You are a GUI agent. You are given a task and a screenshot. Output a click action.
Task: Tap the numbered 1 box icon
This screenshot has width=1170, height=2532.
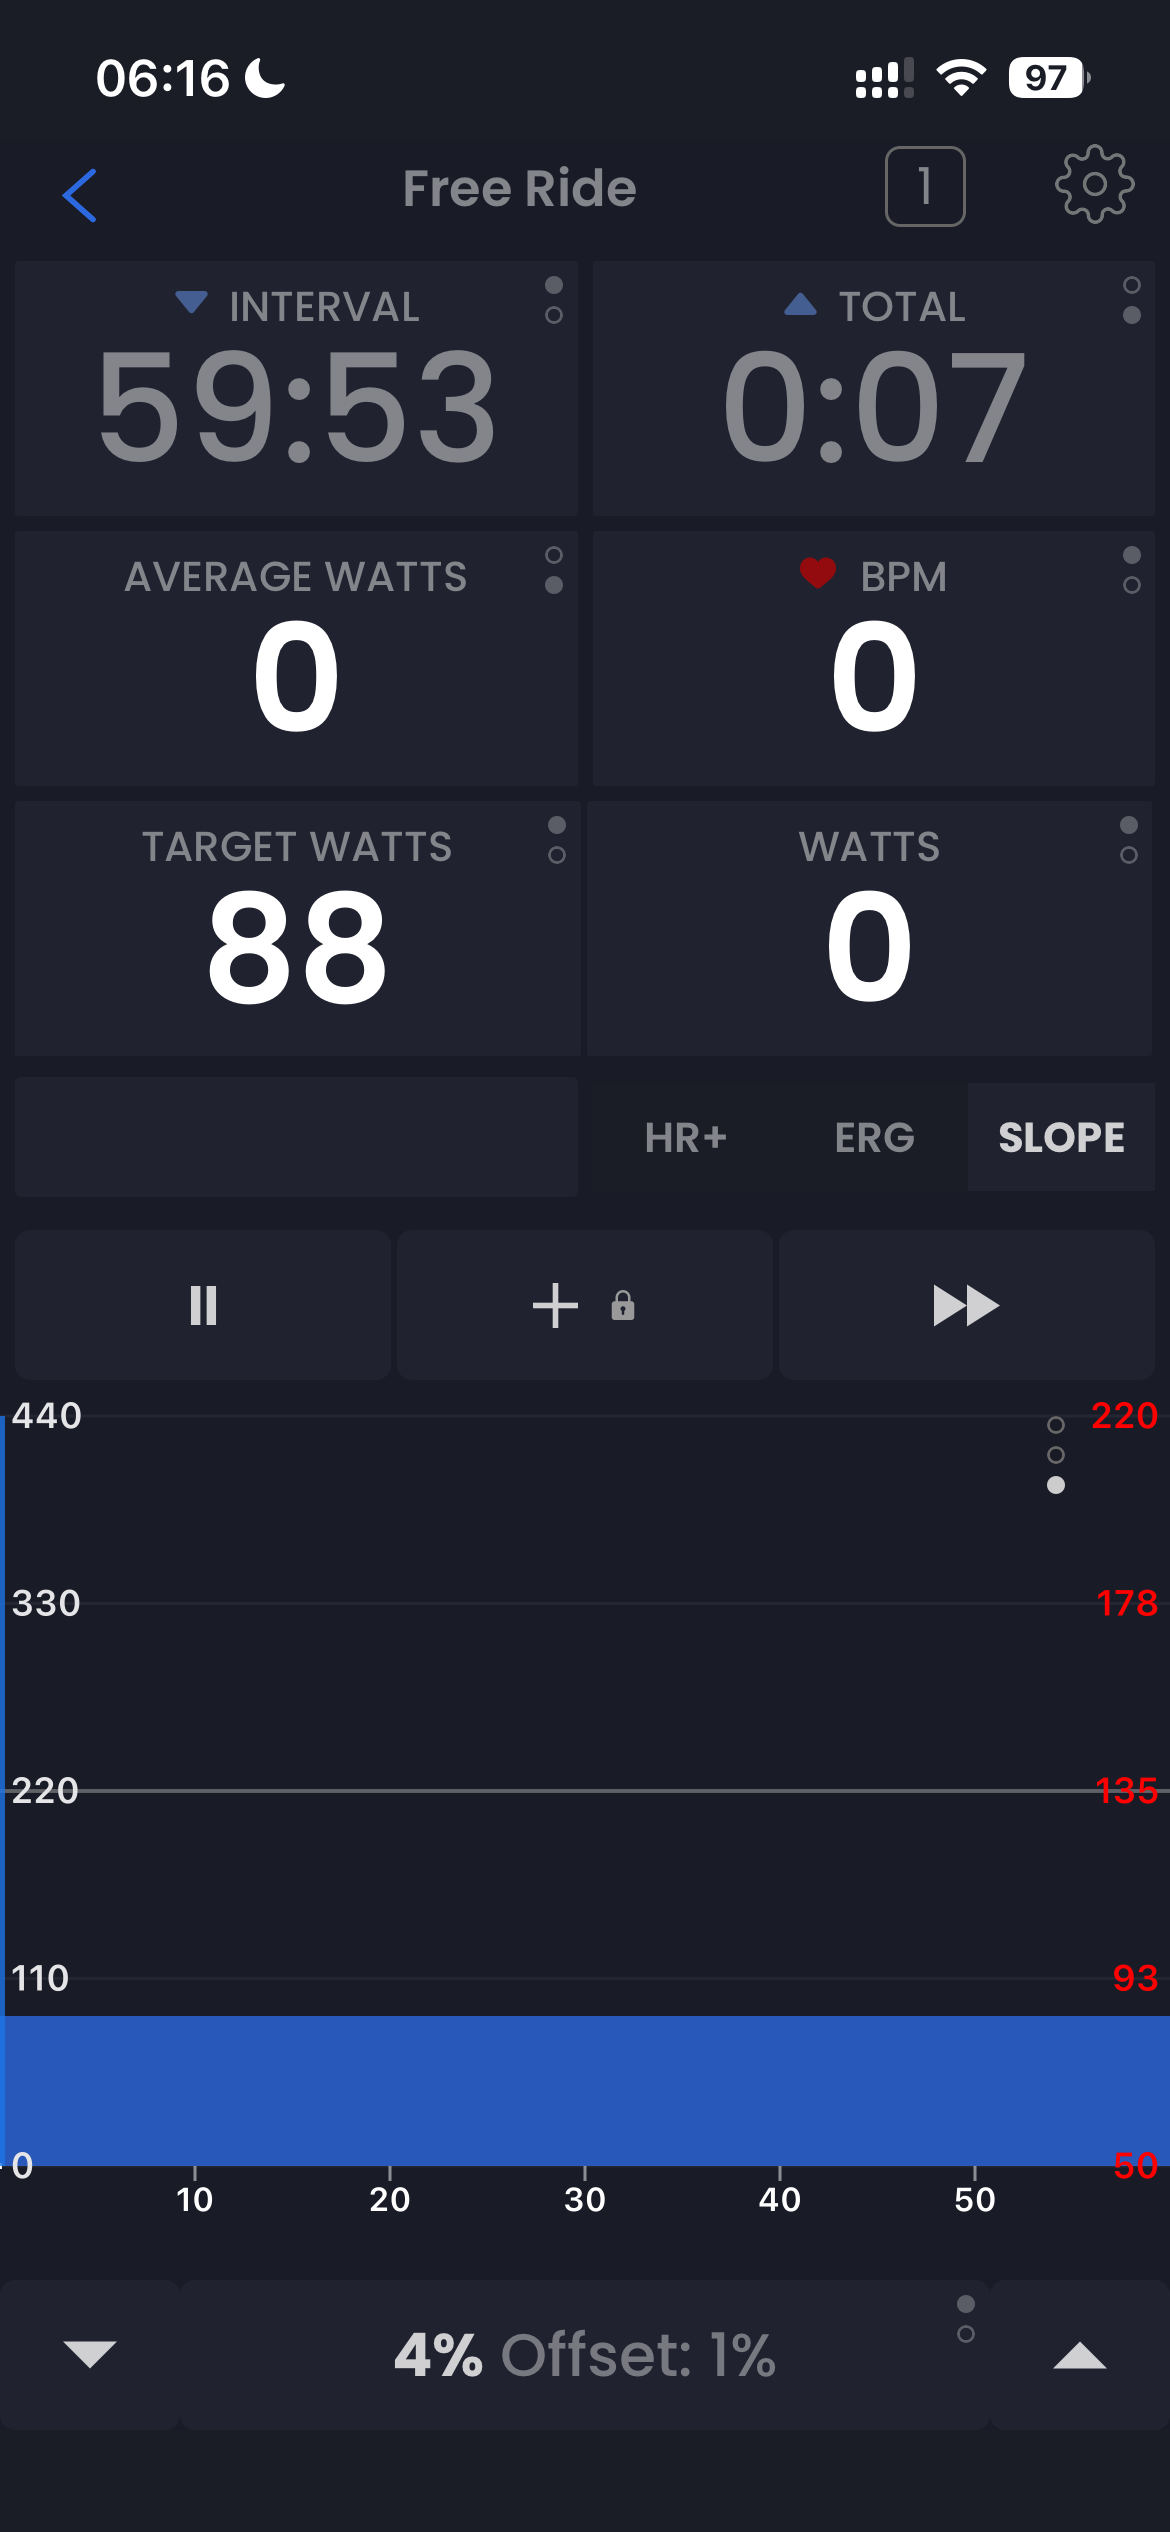925,187
